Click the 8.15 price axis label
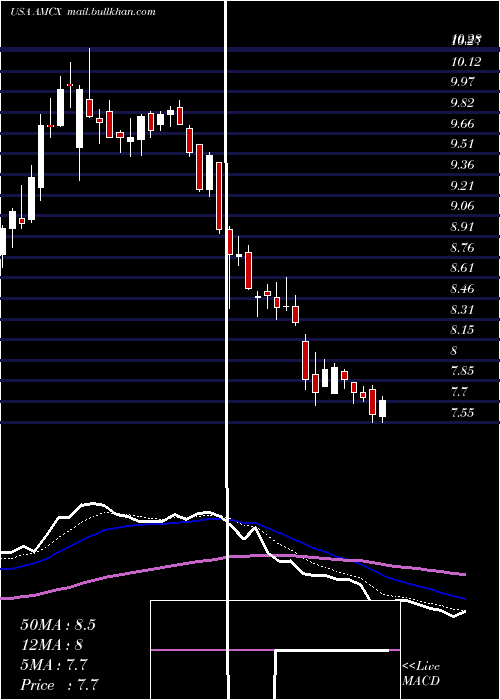 (462, 330)
